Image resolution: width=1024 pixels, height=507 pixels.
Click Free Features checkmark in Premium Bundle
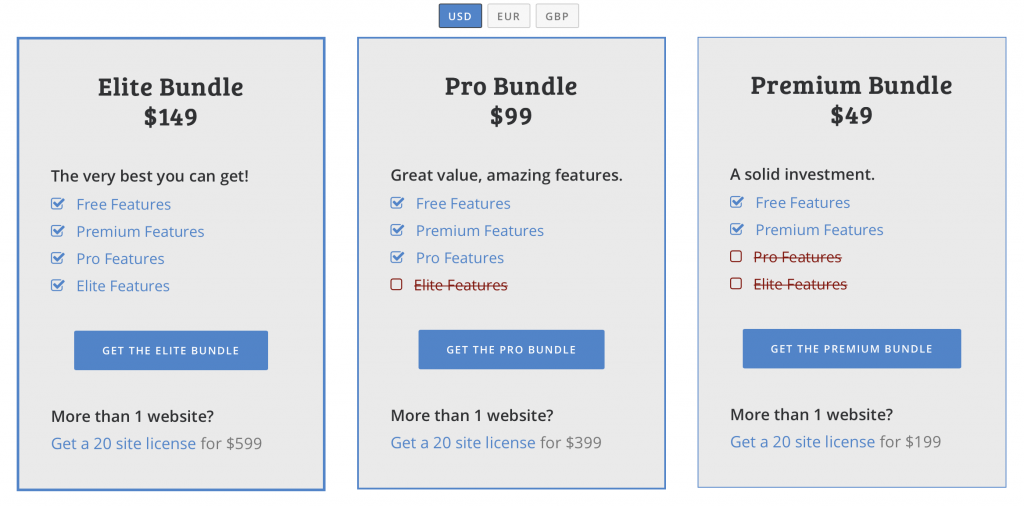(737, 202)
